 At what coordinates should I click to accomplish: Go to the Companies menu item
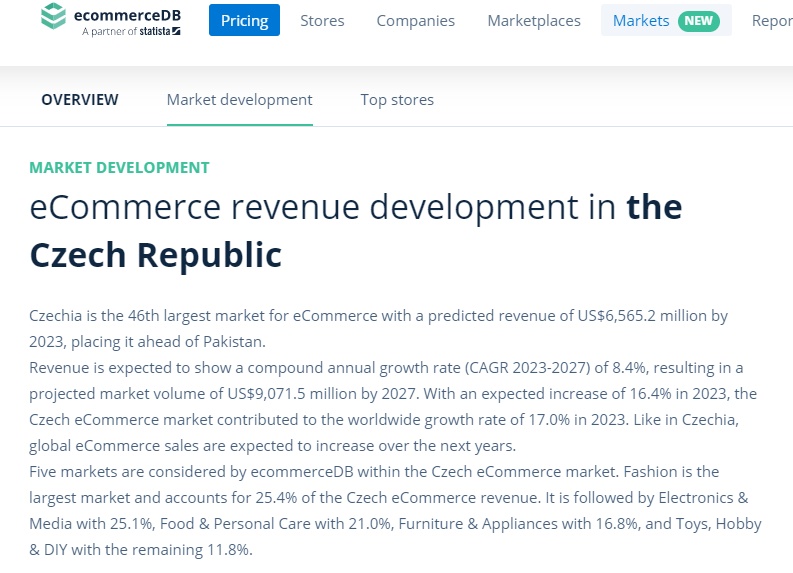tap(415, 20)
